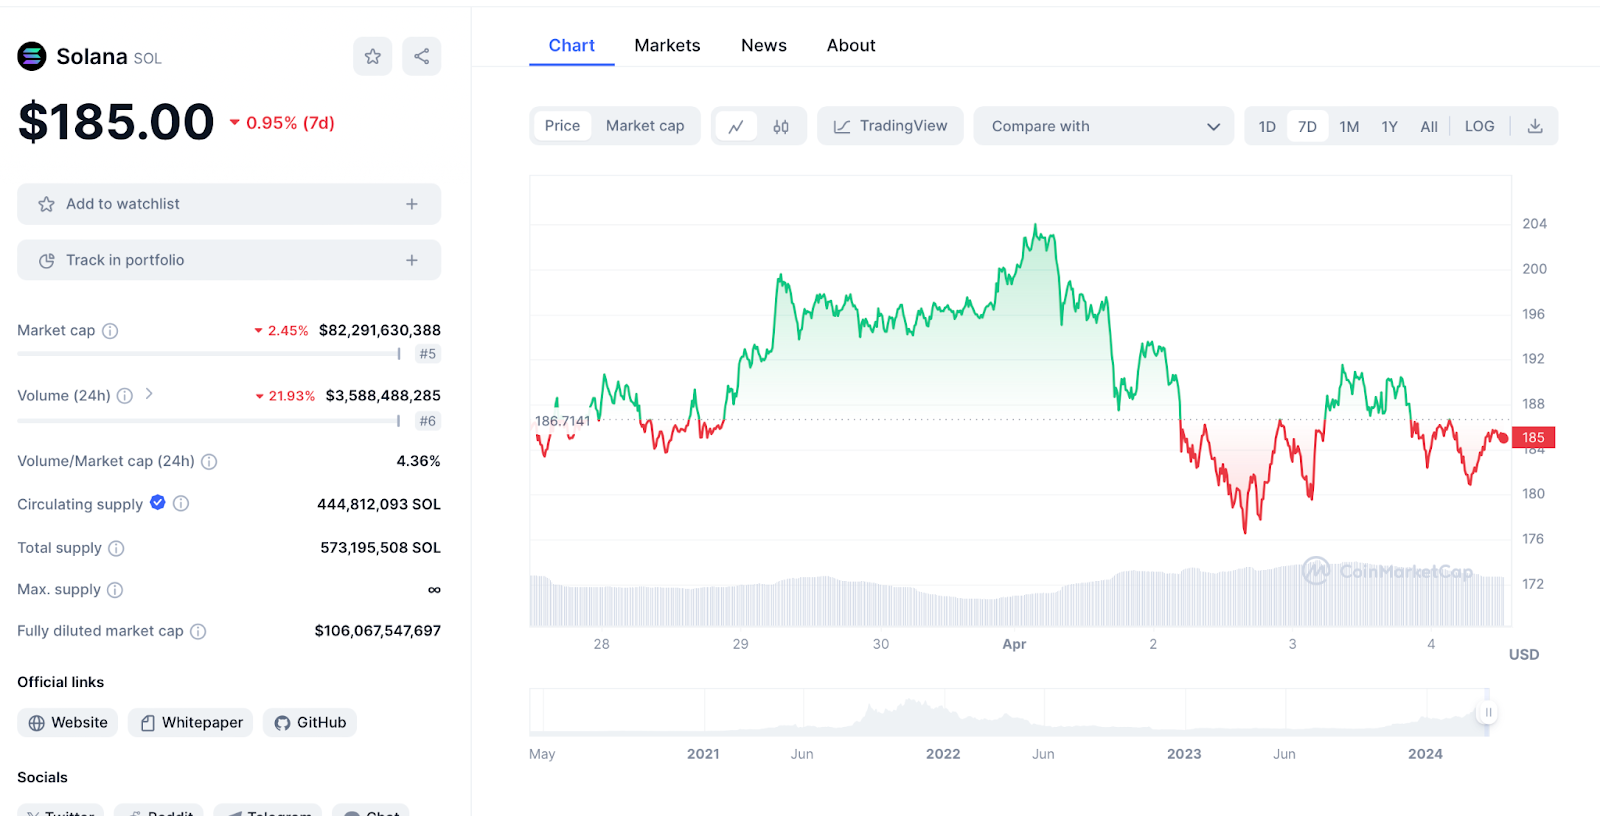Select the 1Y time range
Screen dimensions: 1600x816
[1389, 126]
